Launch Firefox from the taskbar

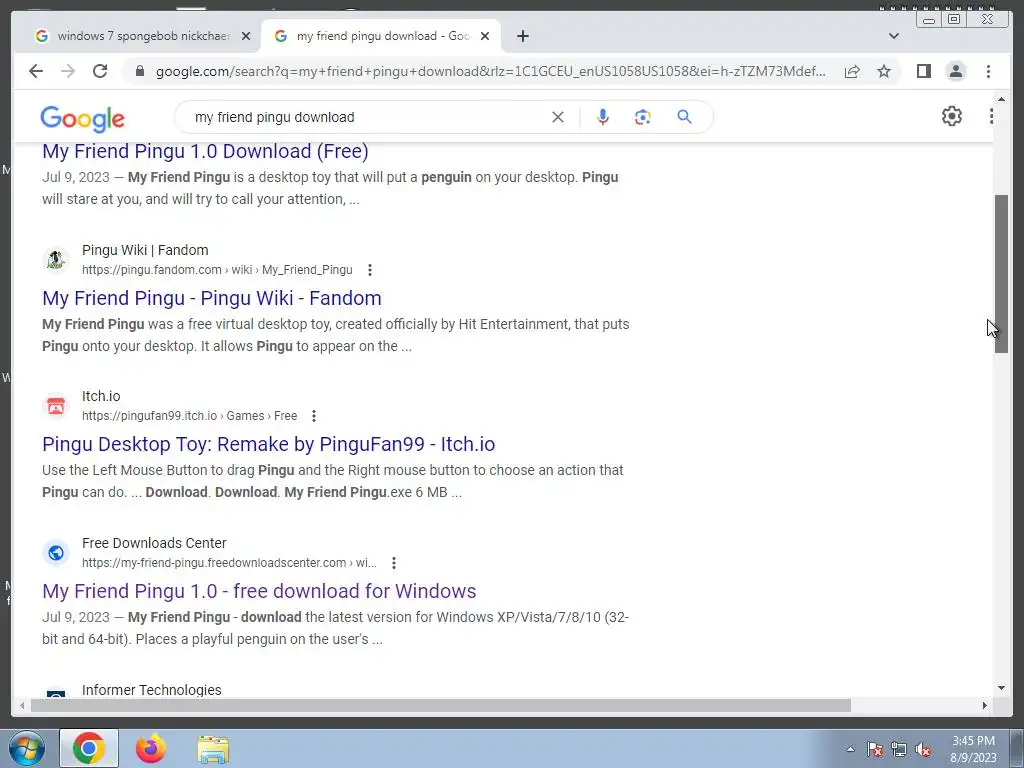point(151,748)
